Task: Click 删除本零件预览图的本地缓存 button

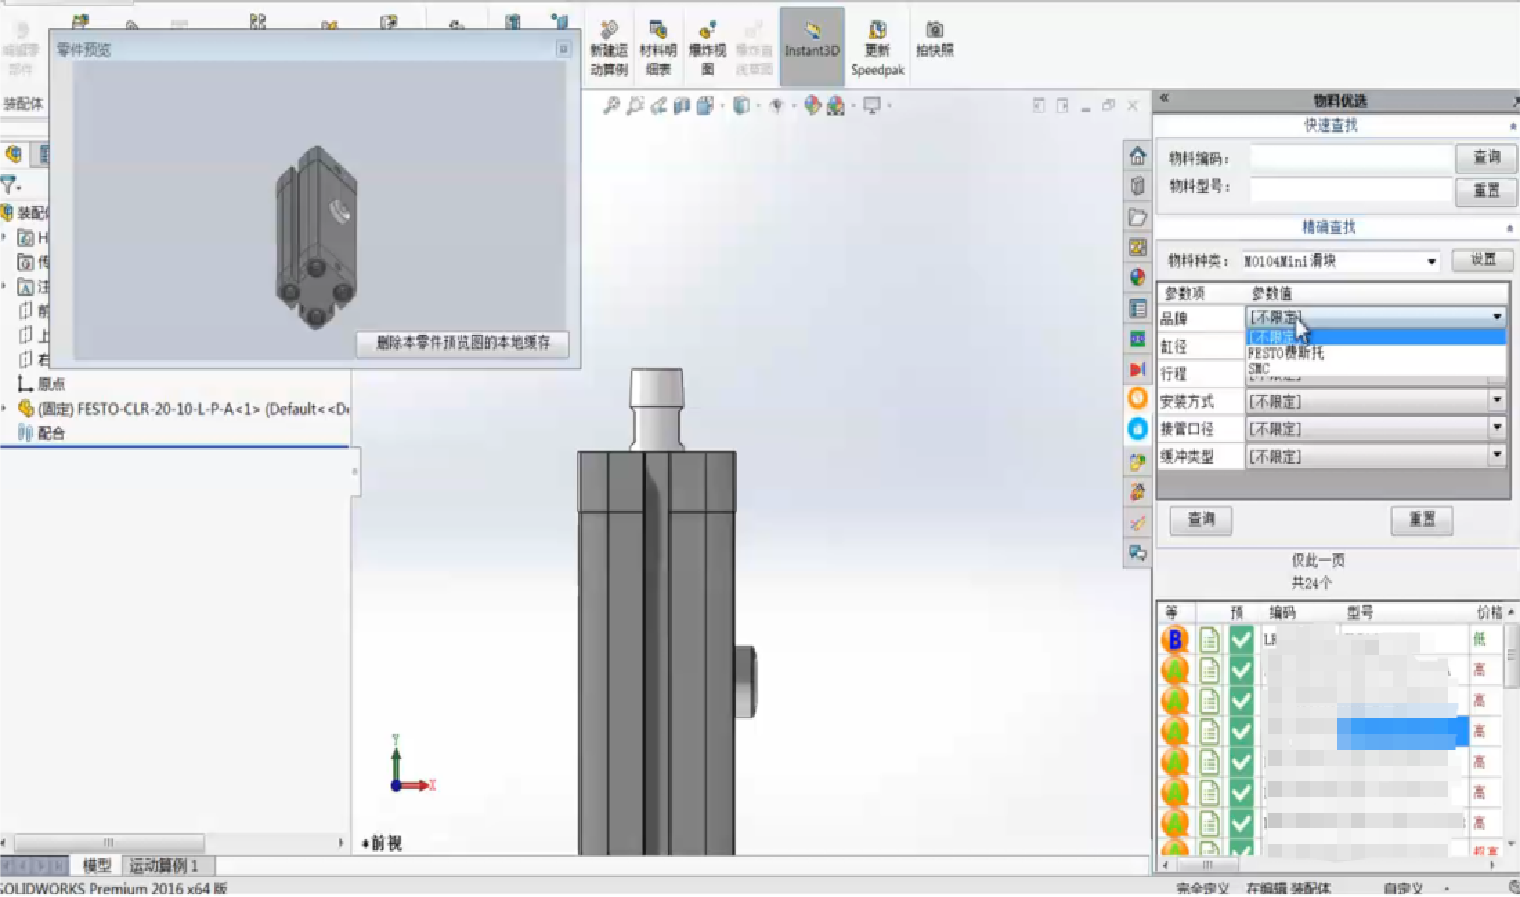Action: (x=463, y=343)
